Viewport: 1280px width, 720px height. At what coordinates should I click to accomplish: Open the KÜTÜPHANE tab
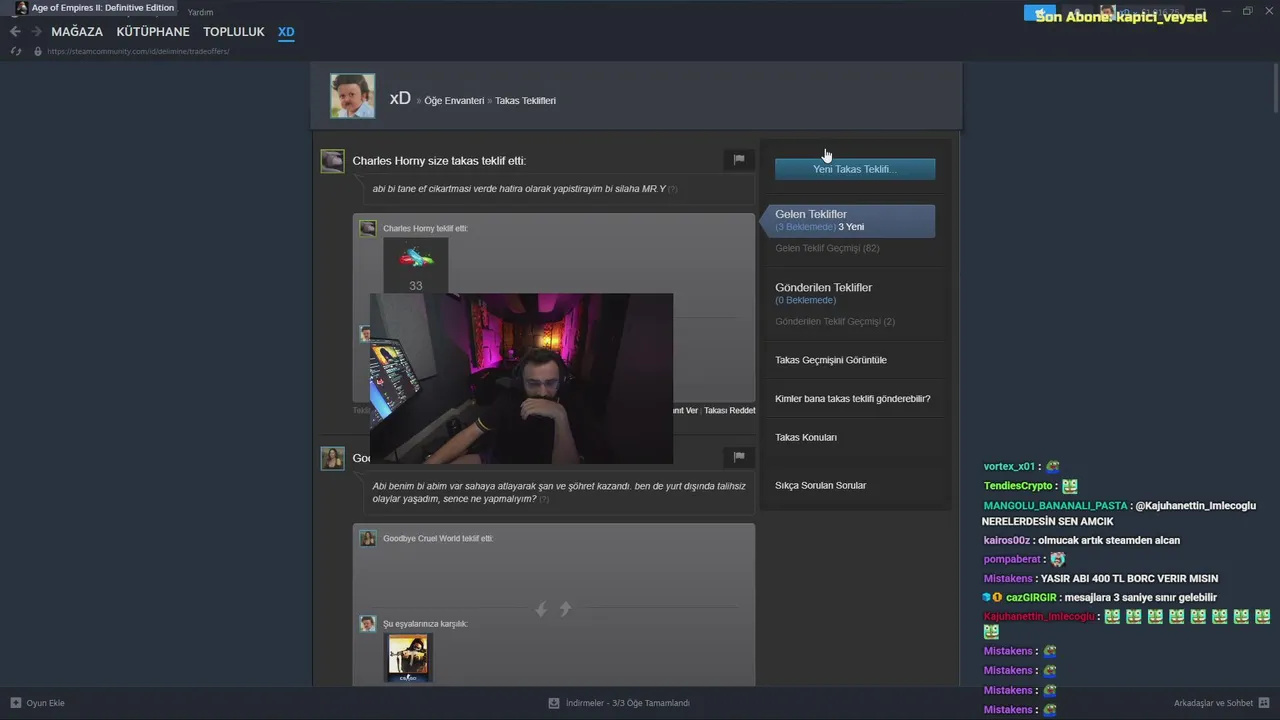(153, 32)
